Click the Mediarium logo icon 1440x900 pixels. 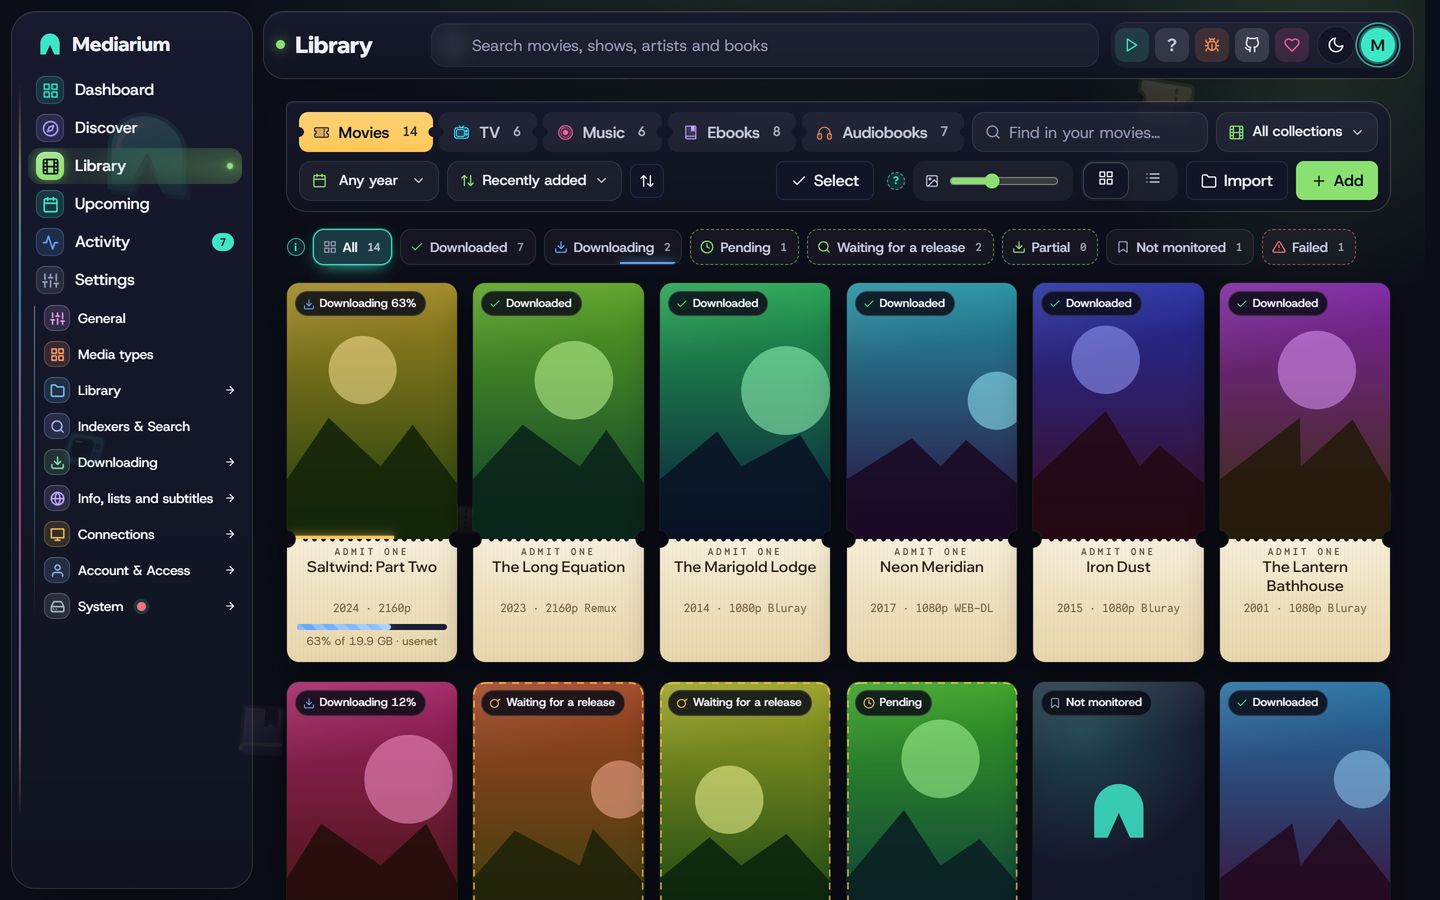click(x=50, y=44)
